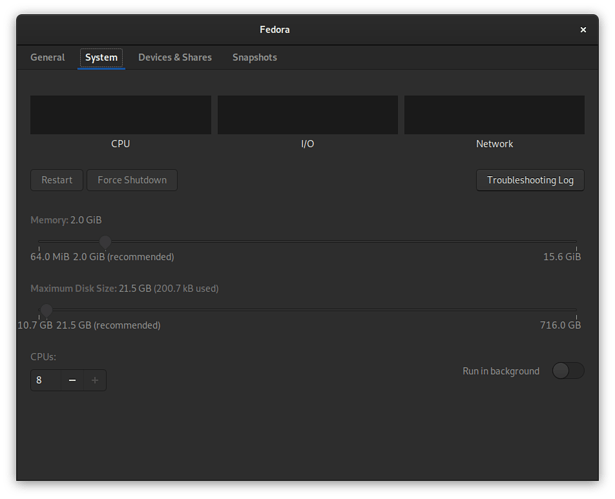Click the 21.5 GB (recommended) mark label
The image size is (615, 499).
click(108, 325)
